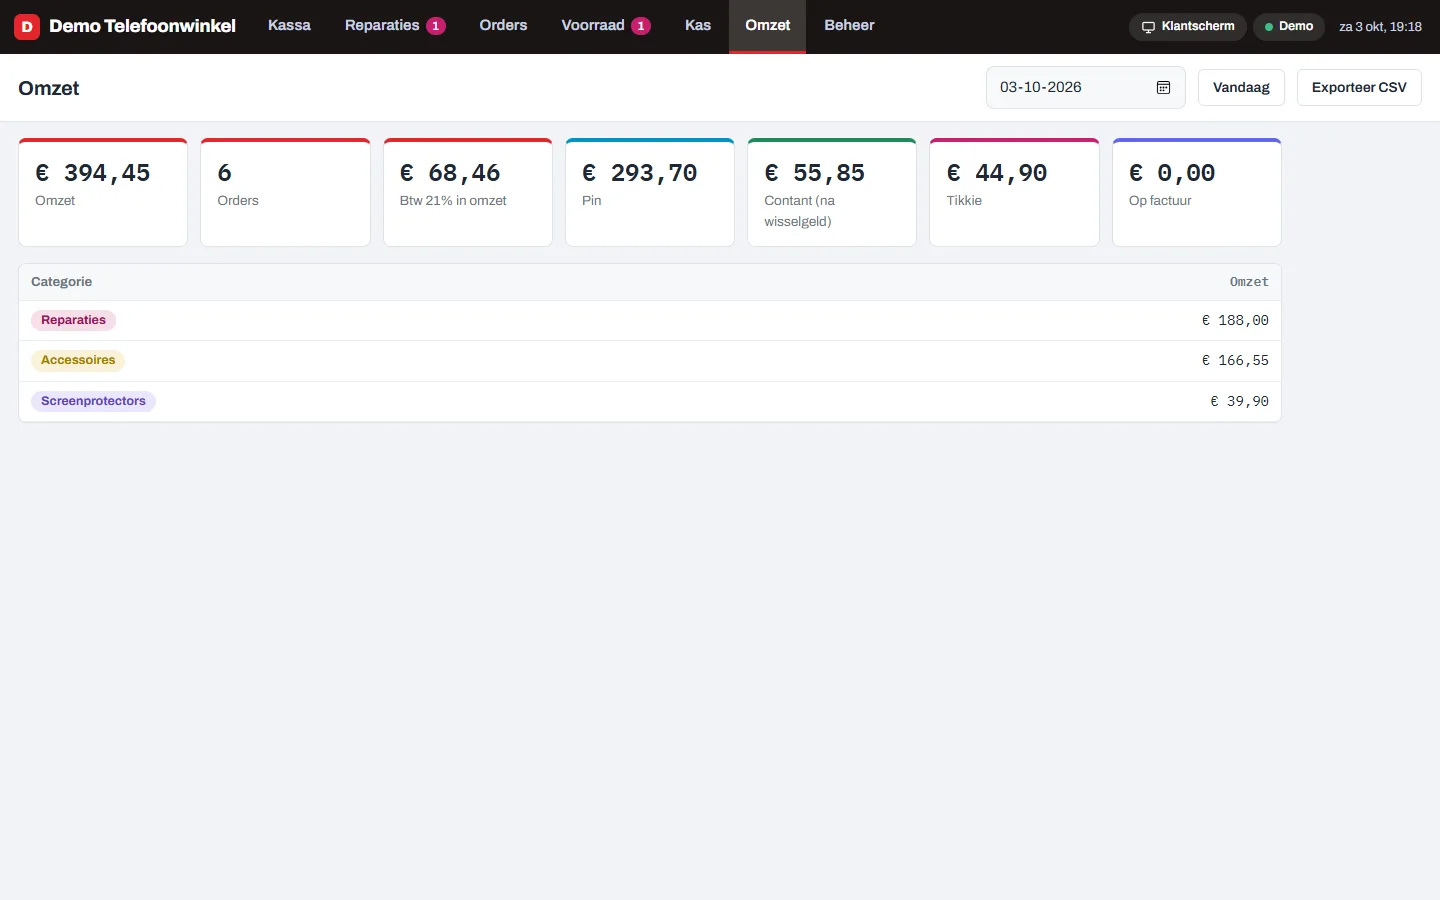Click the monitor icon on Klantscherm
Screen dimensions: 1440x900
(1148, 27)
